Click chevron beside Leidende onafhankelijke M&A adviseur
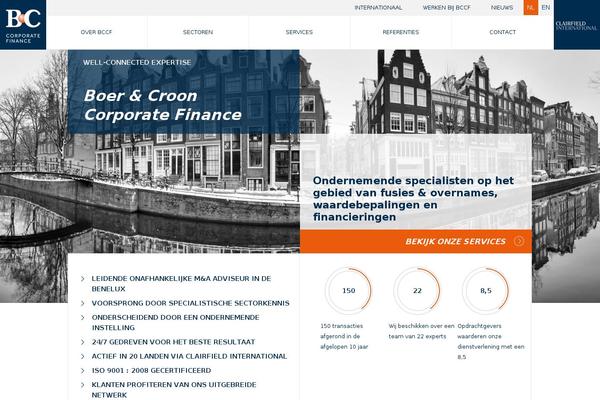Image resolution: width=600 pixels, height=400 pixels. pyautogui.click(x=83, y=279)
